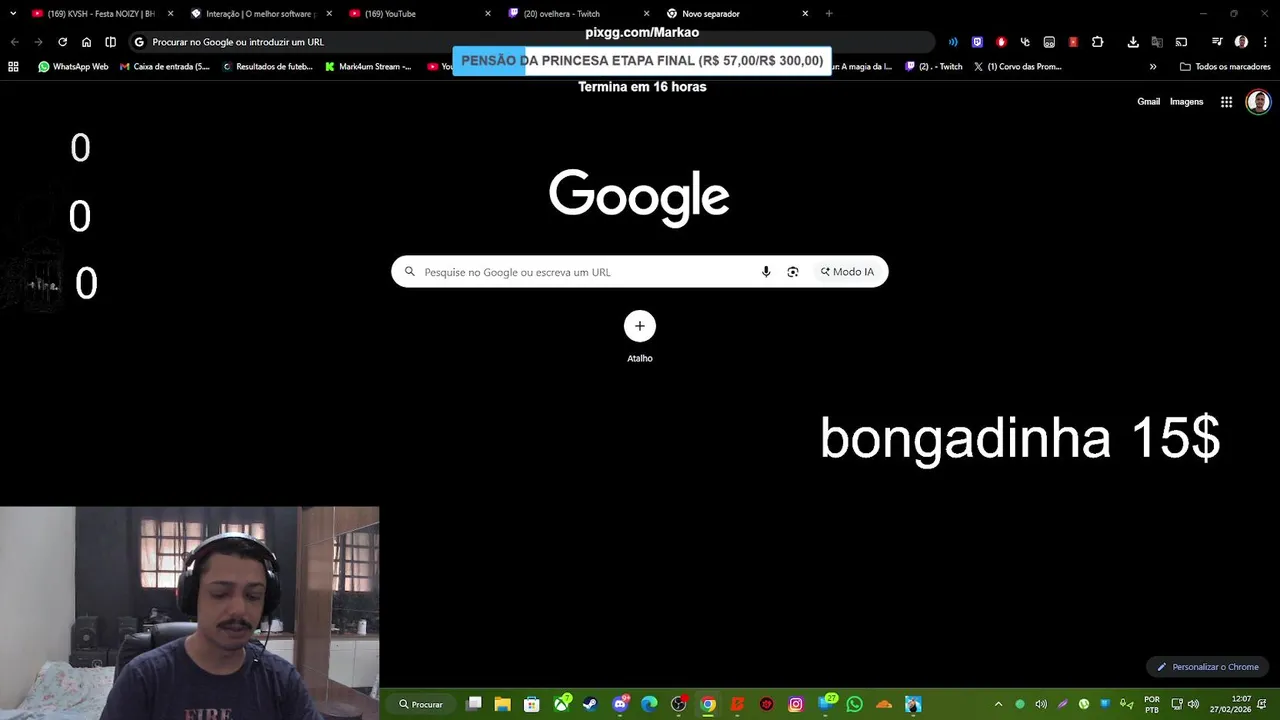1280x720 pixels.
Task: Close the (169) YouTube tab
Action: coord(488,14)
